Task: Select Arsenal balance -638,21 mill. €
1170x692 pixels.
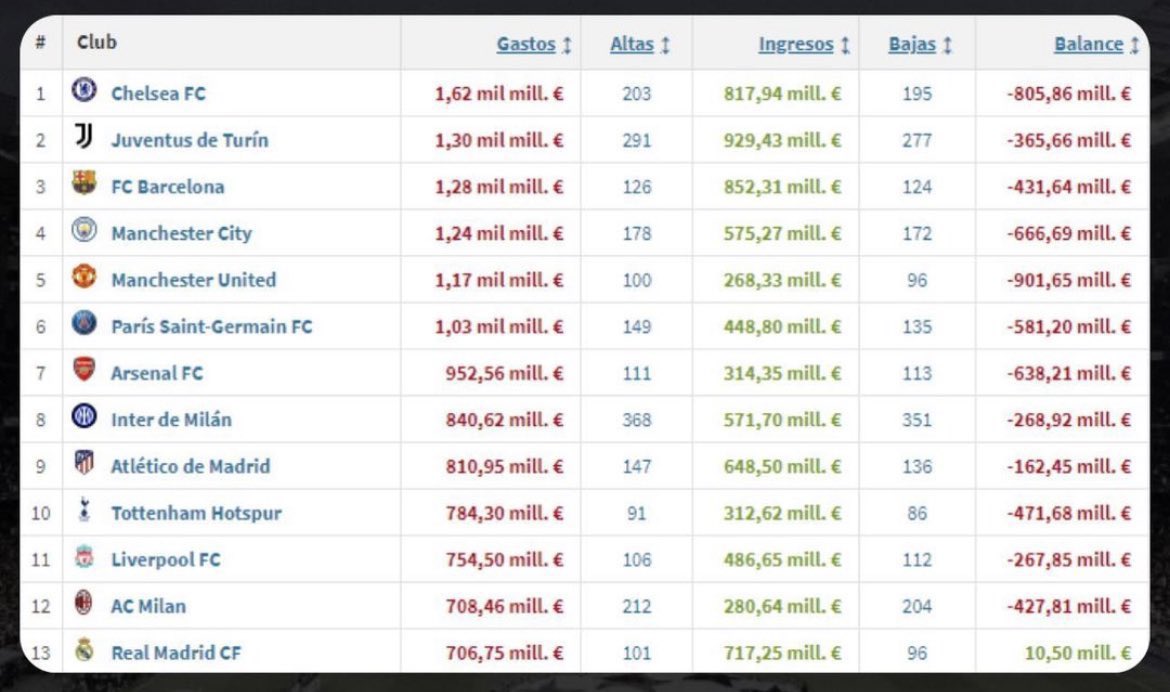Action: tap(1069, 373)
